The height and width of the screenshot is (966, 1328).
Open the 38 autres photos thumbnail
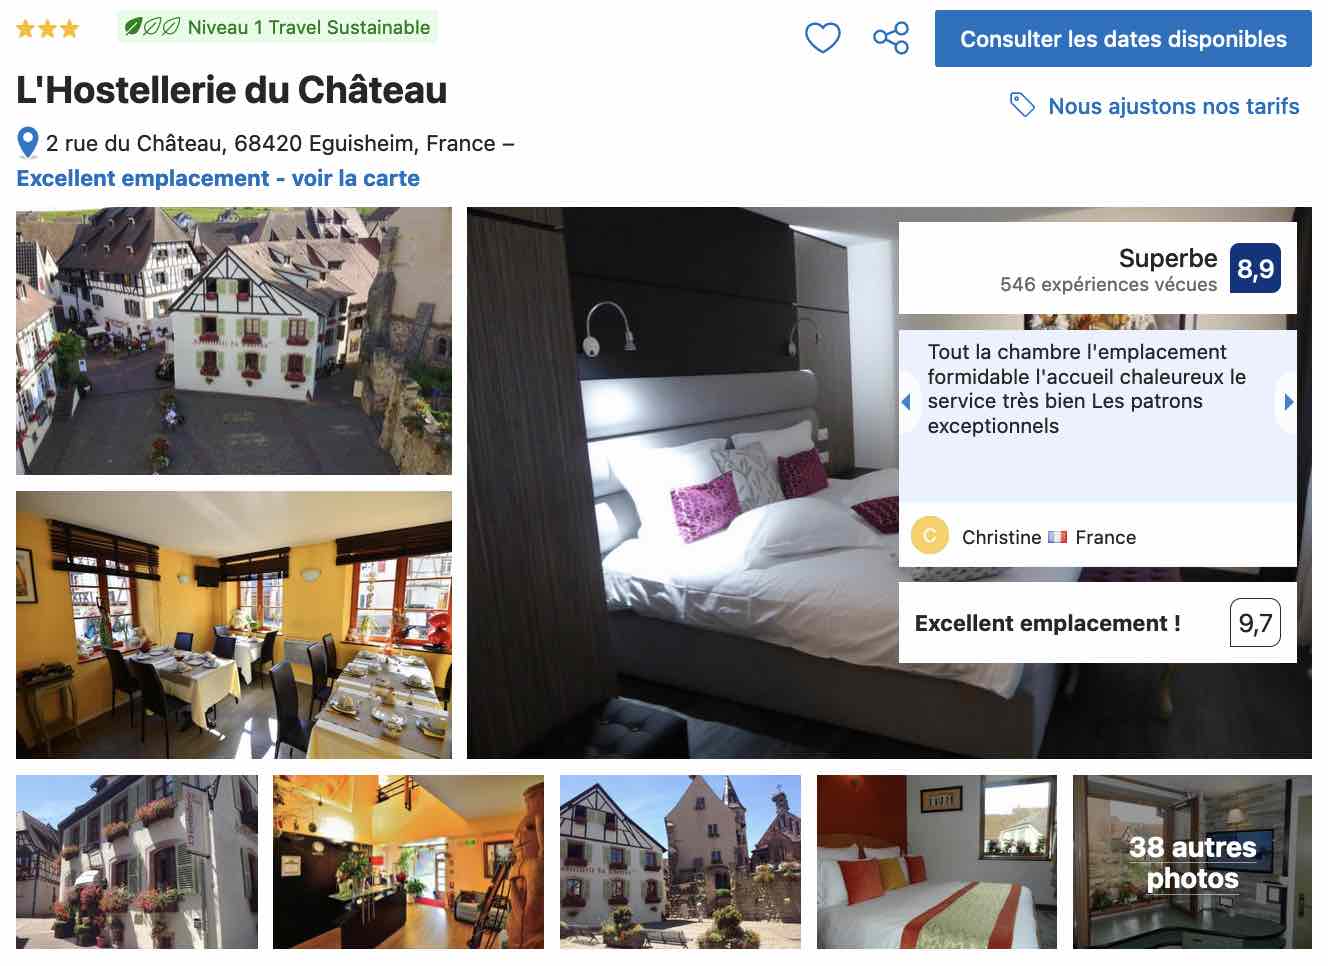click(x=1192, y=862)
